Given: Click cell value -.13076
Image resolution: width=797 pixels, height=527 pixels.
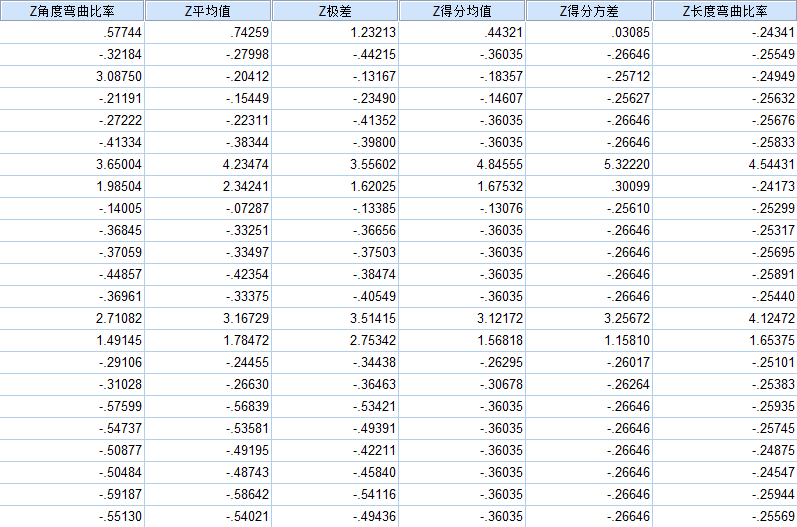Looking at the screenshot, I should 501,208.
